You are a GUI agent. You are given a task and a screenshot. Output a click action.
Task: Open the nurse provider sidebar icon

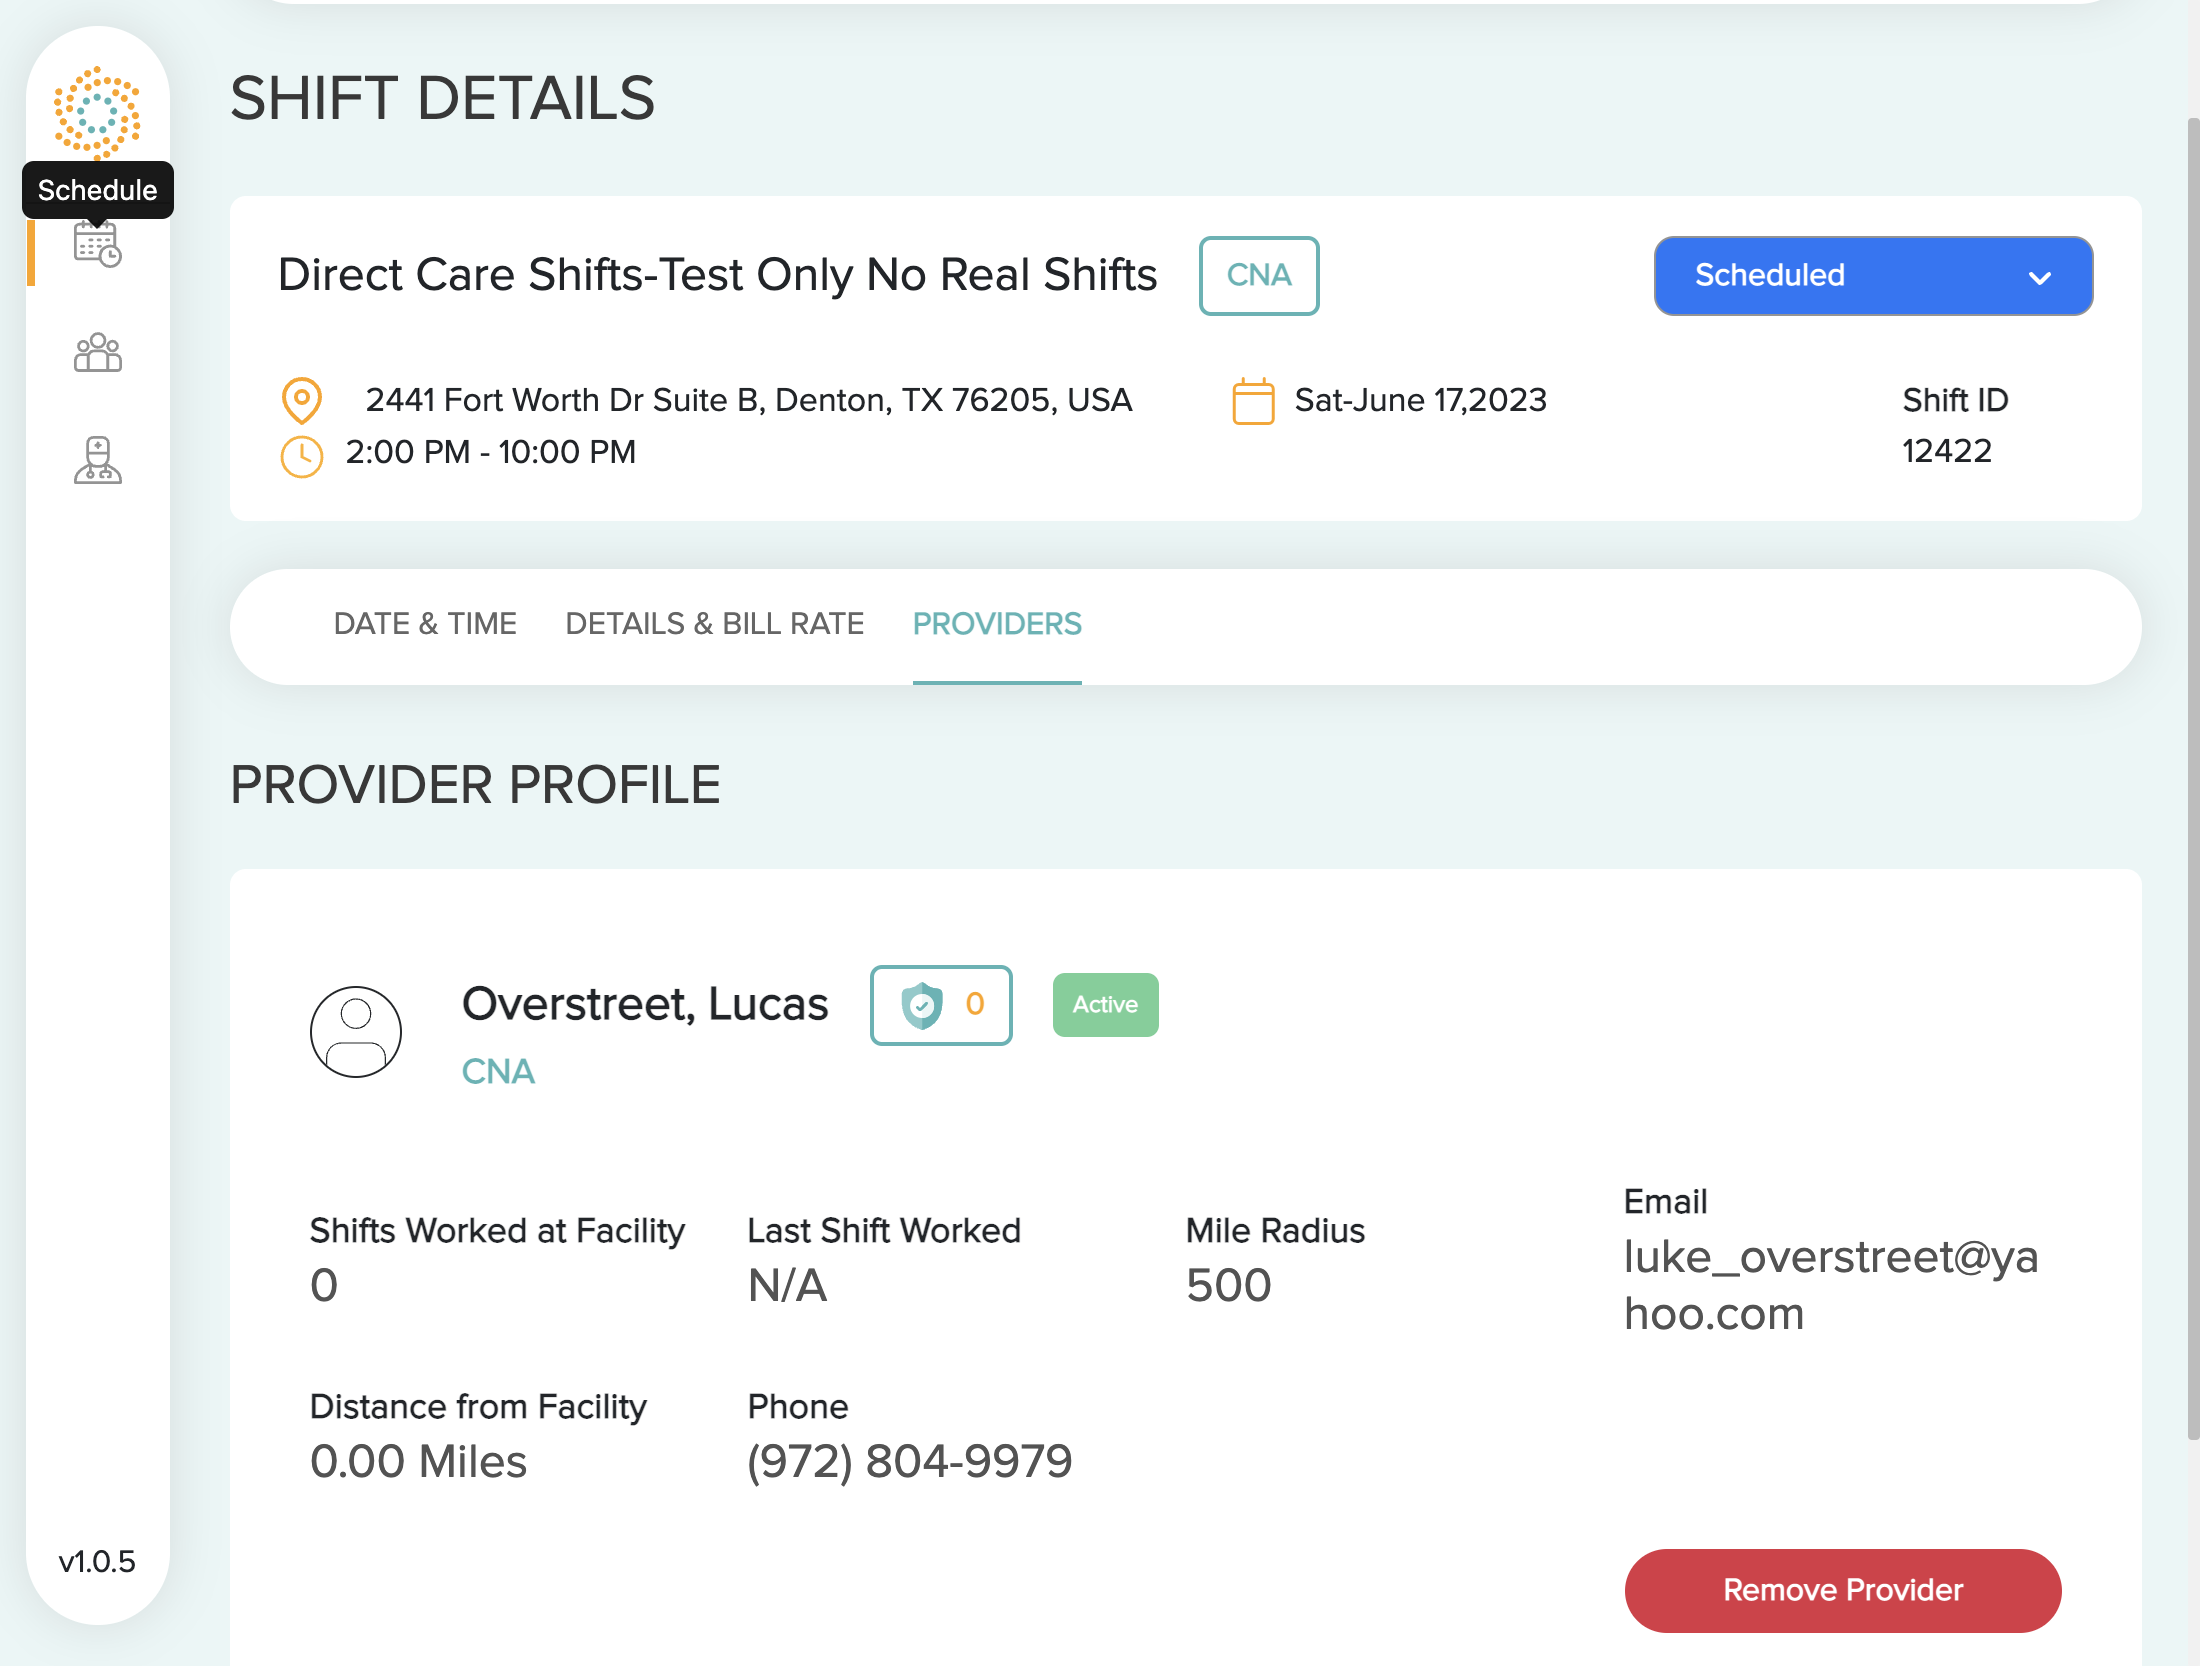[x=98, y=460]
